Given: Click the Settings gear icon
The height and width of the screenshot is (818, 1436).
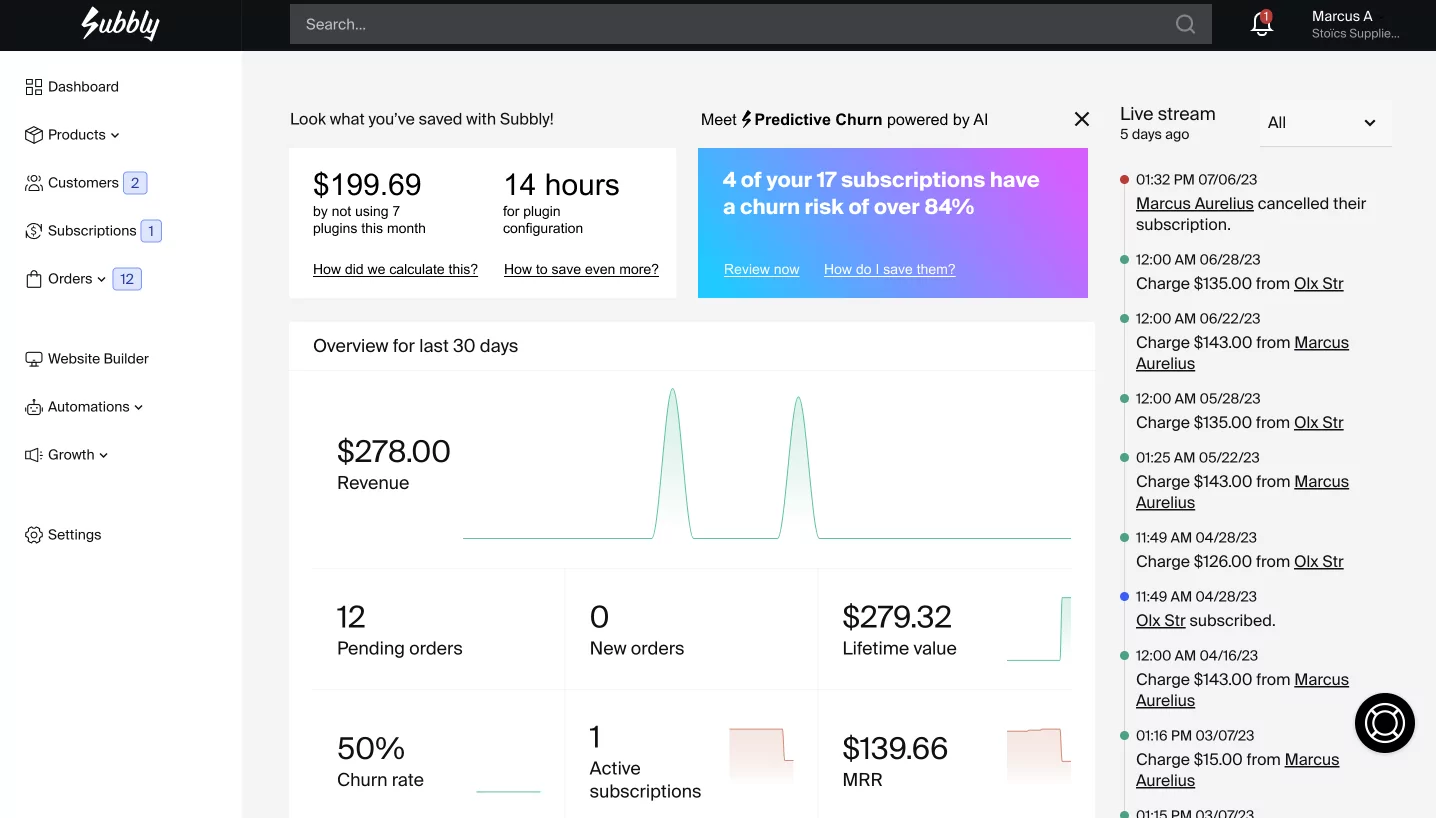Looking at the screenshot, I should (34, 535).
